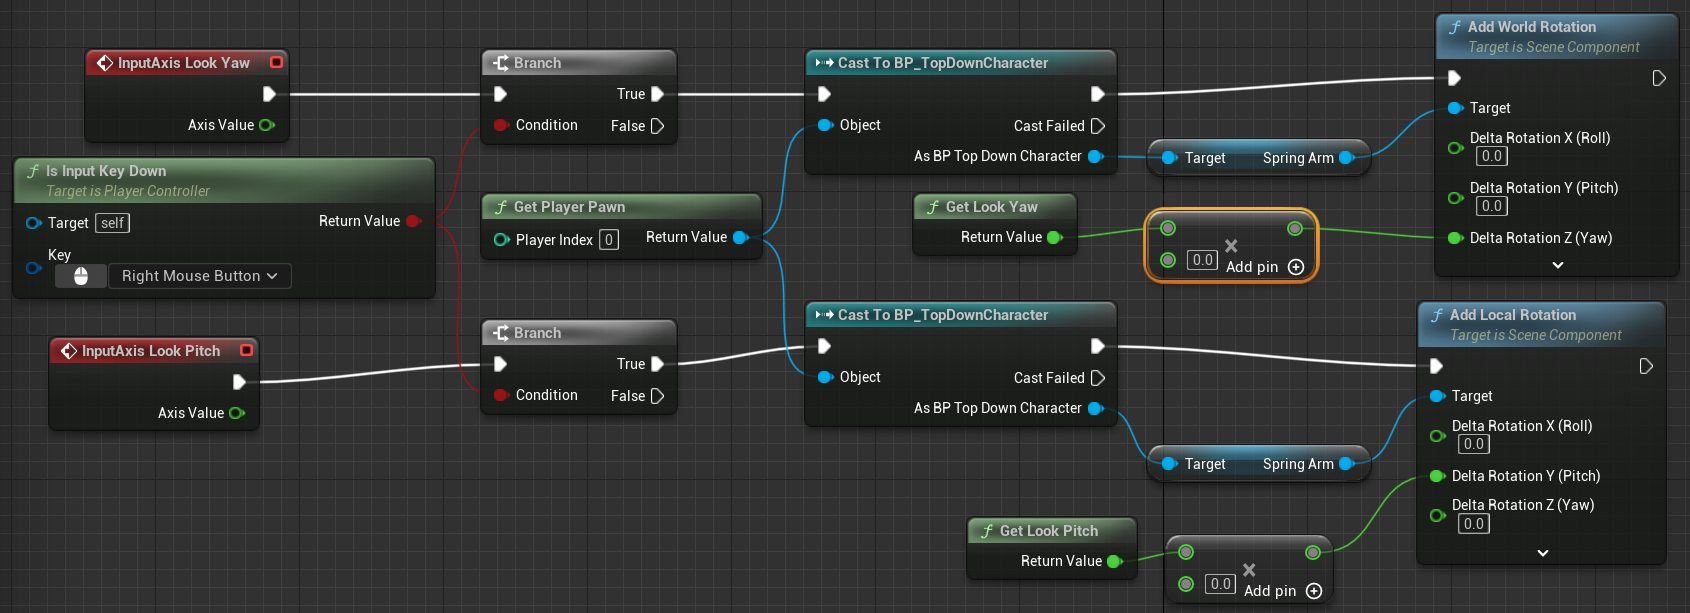This screenshot has width=1690, height=613.
Task: Select the Get Player Pawn node title
Action: click(x=569, y=207)
